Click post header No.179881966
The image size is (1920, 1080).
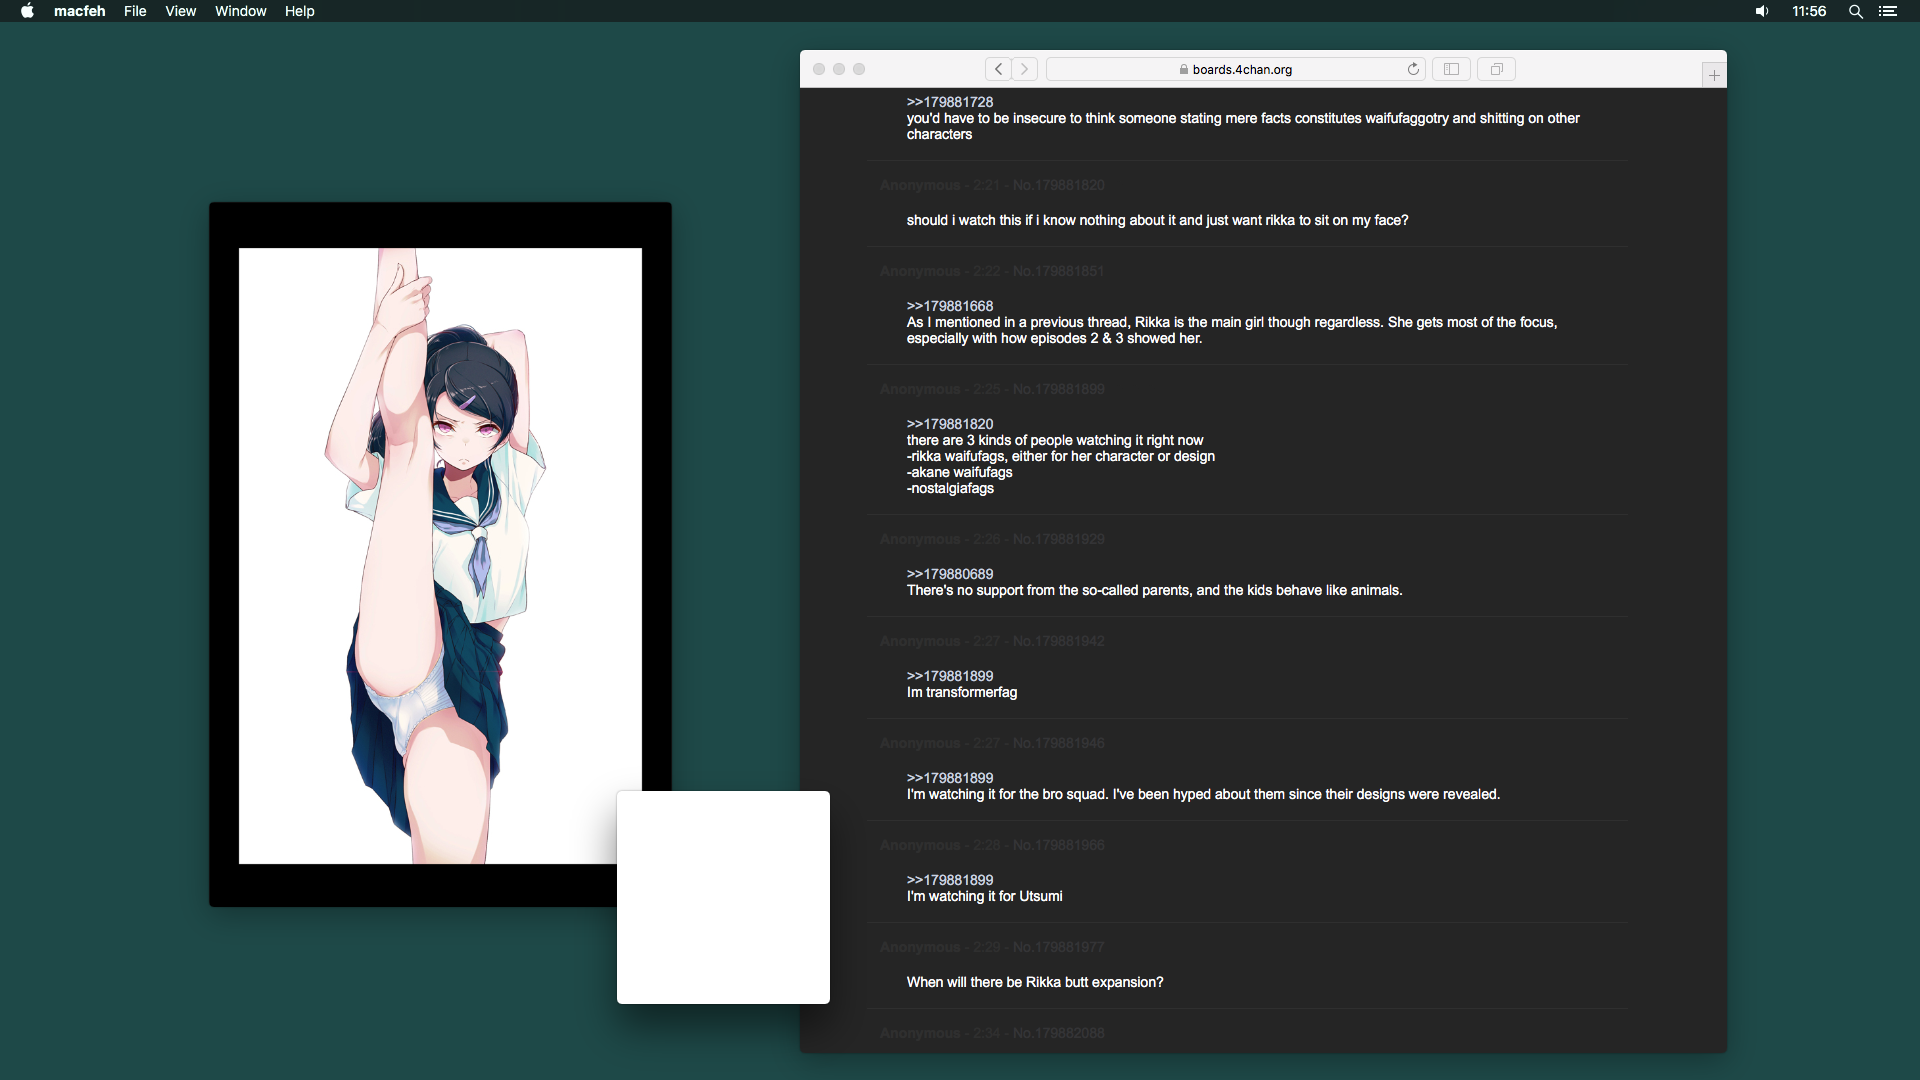[1058, 845]
